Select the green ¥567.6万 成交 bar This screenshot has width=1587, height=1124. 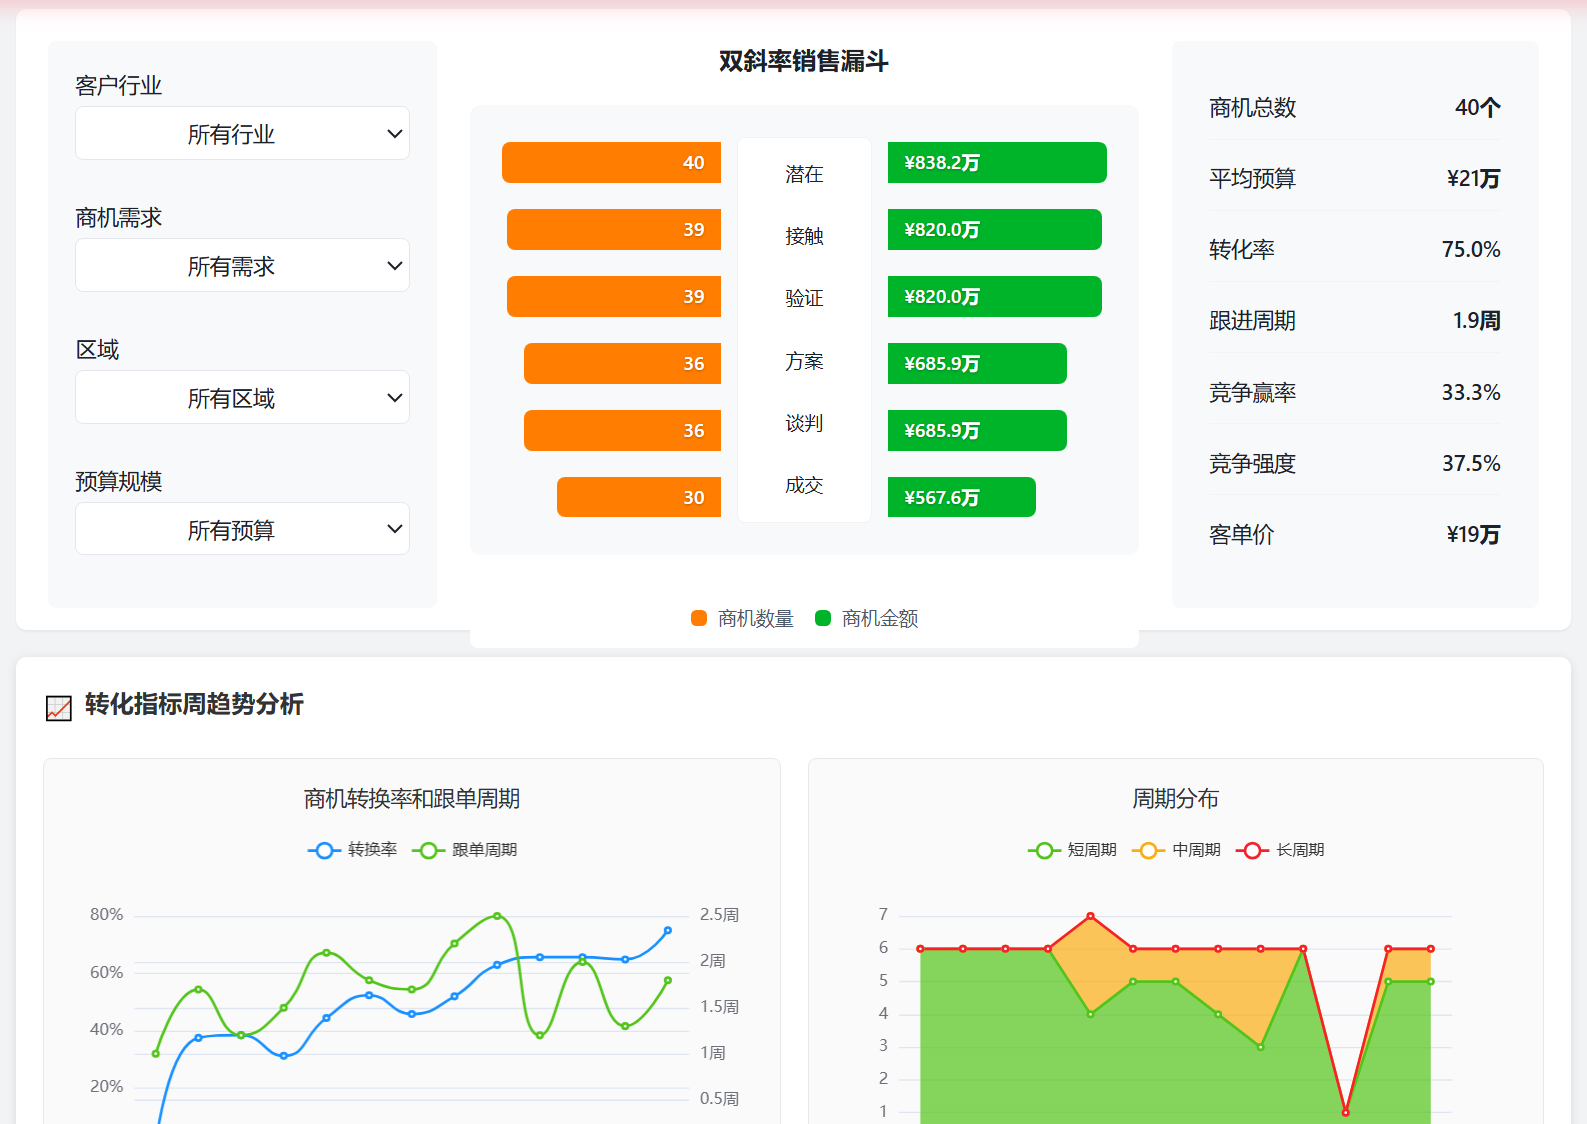click(x=961, y=497)
